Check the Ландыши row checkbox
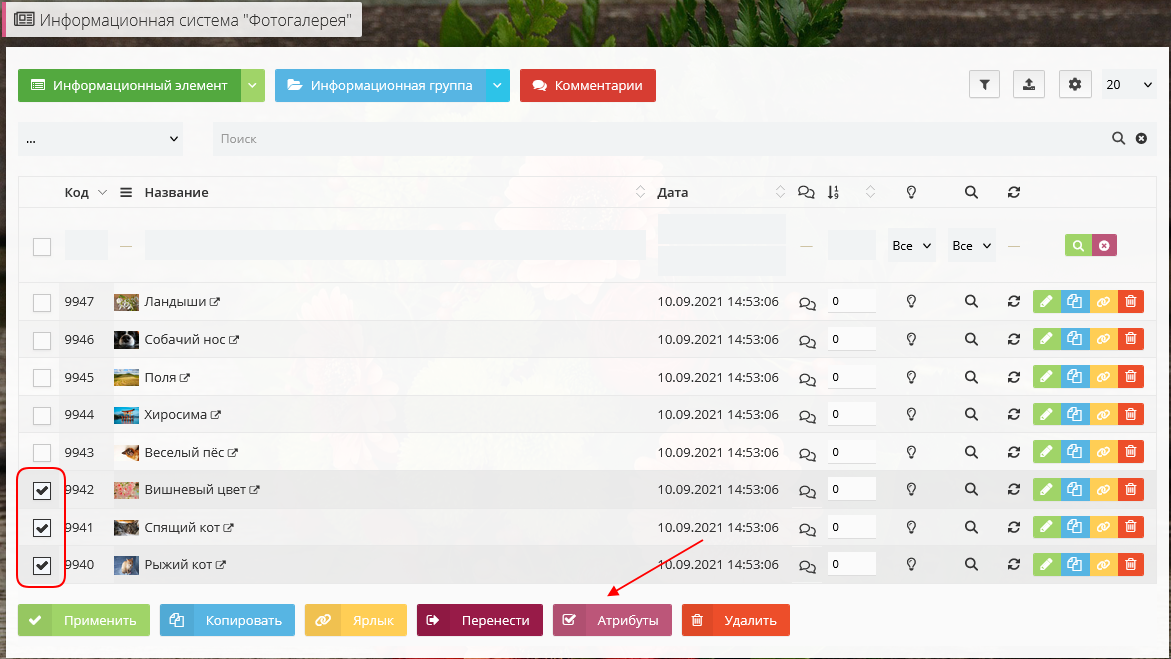This screenshot has height=659, width=1171. [x=42, y=302]
